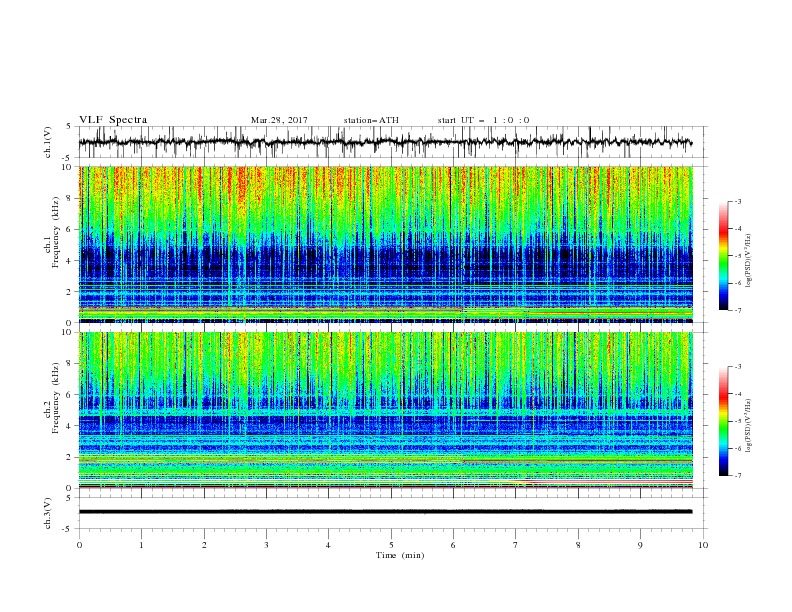Click the lower PSD color scale bar
The image size is (792, 612).
[724, 421]
